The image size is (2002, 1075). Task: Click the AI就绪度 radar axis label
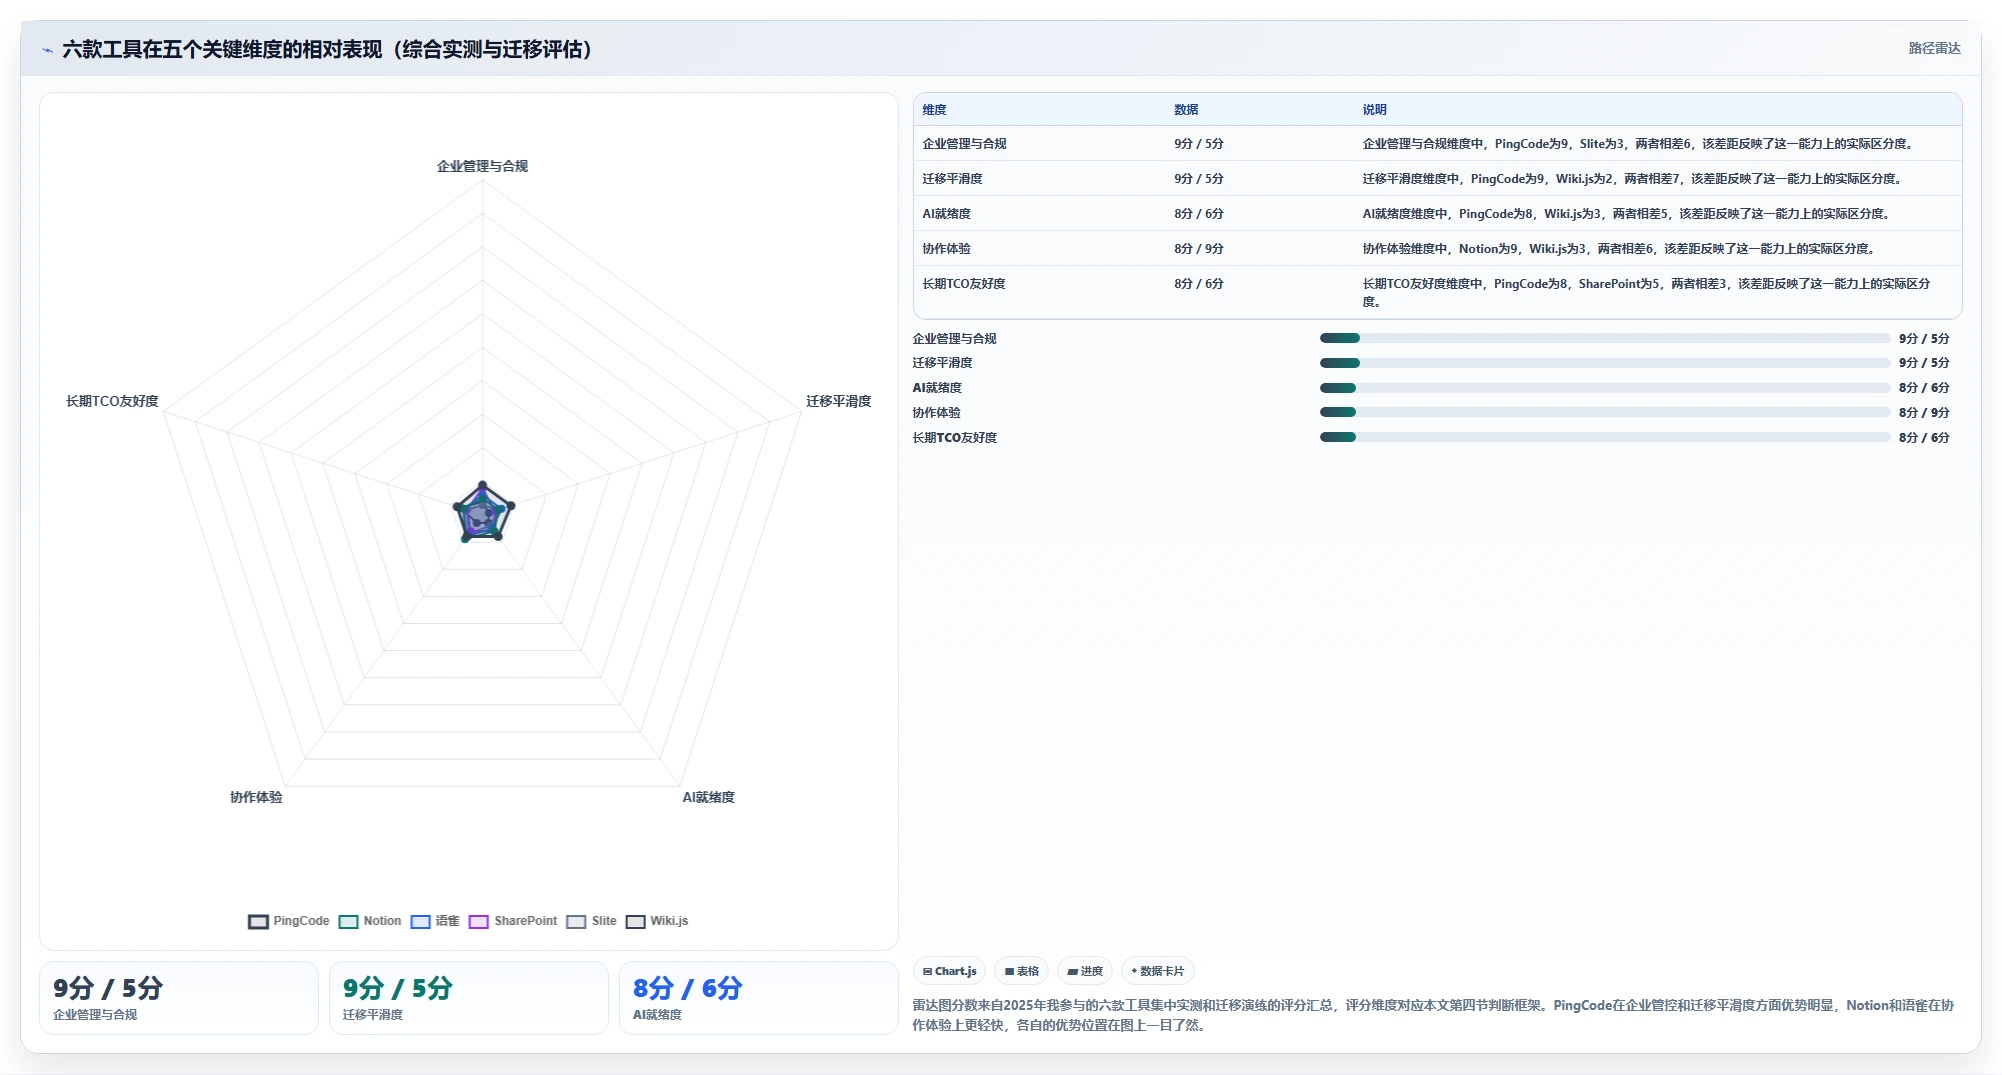tap(708, 797)
